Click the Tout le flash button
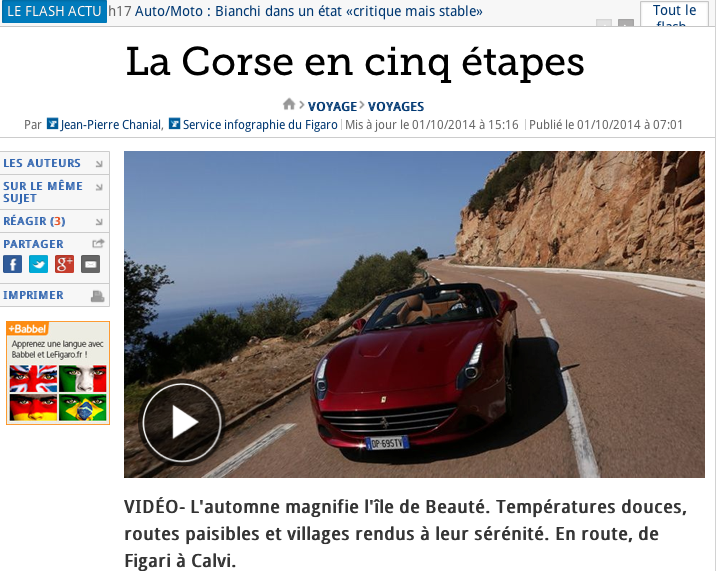 (x=674, y=15)
